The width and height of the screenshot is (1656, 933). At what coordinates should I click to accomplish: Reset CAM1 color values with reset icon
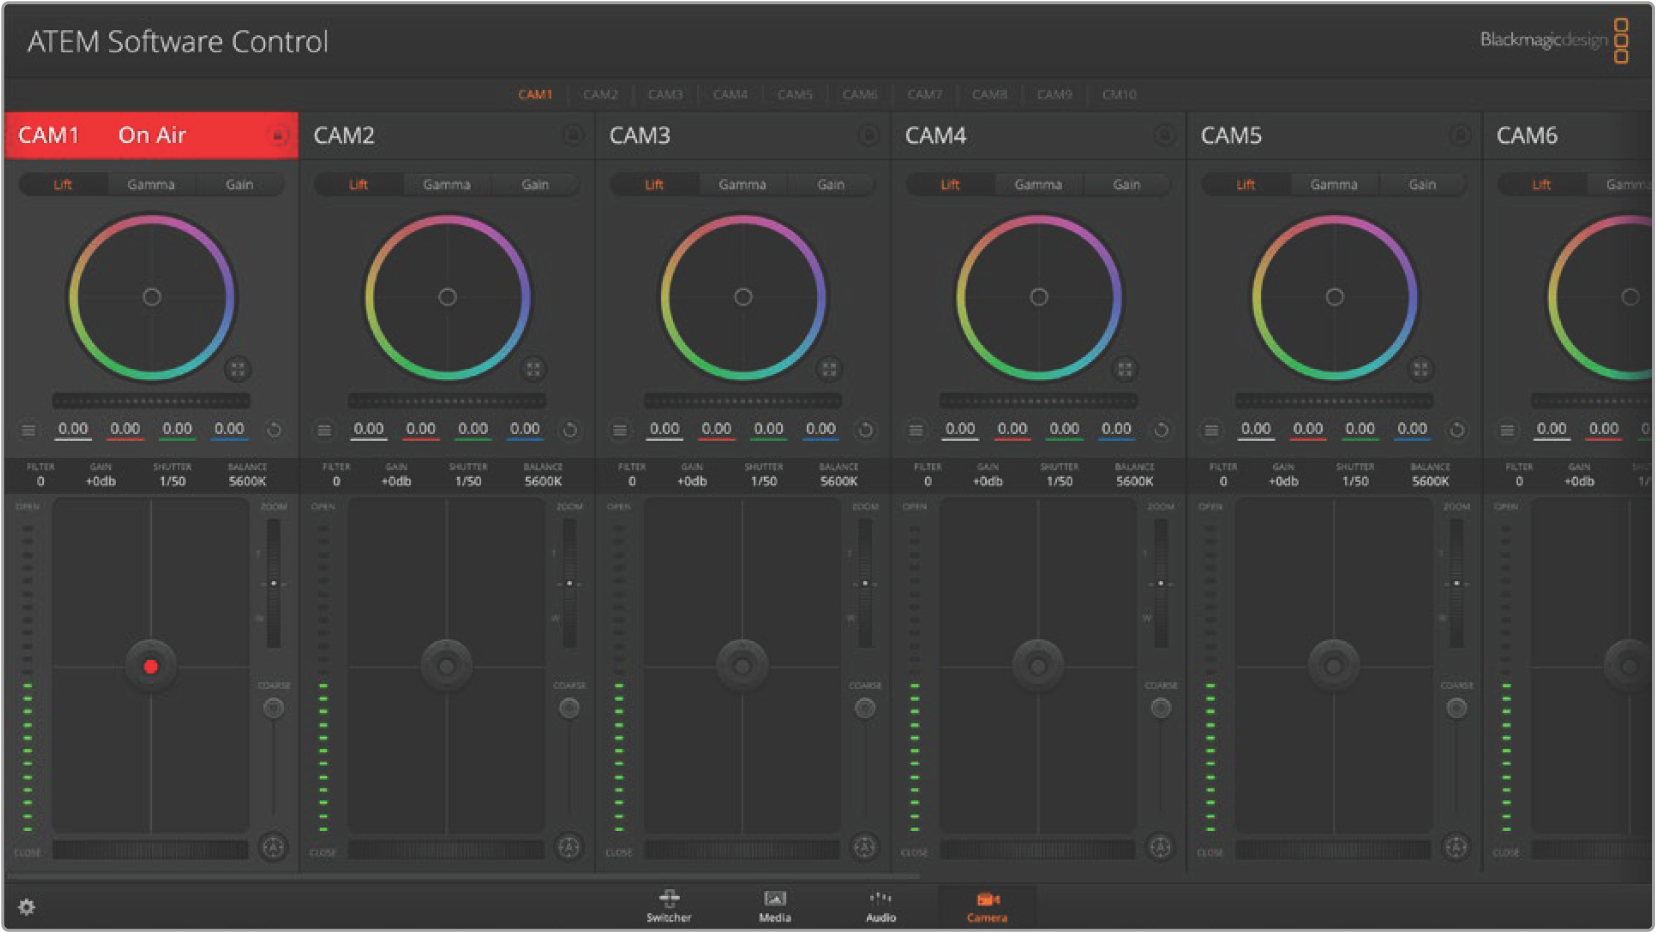click(x=274, y=430)
